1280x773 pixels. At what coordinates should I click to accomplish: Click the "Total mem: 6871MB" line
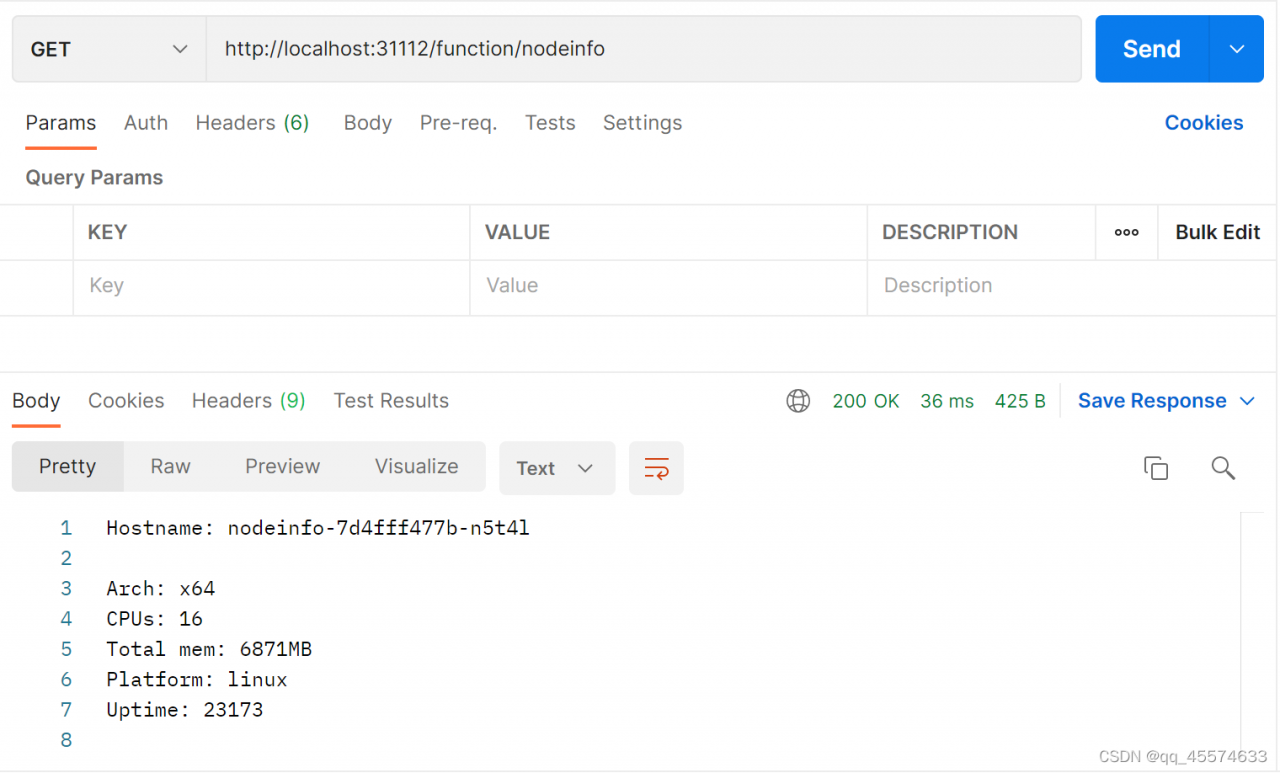[x=209, y=650]
